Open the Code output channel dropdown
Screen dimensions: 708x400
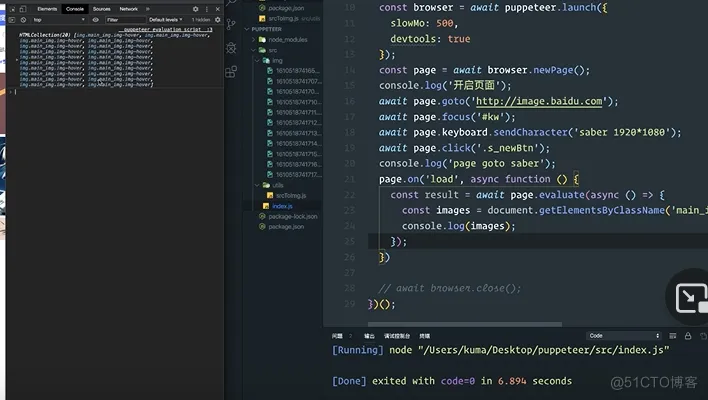(x=624, y=336)
